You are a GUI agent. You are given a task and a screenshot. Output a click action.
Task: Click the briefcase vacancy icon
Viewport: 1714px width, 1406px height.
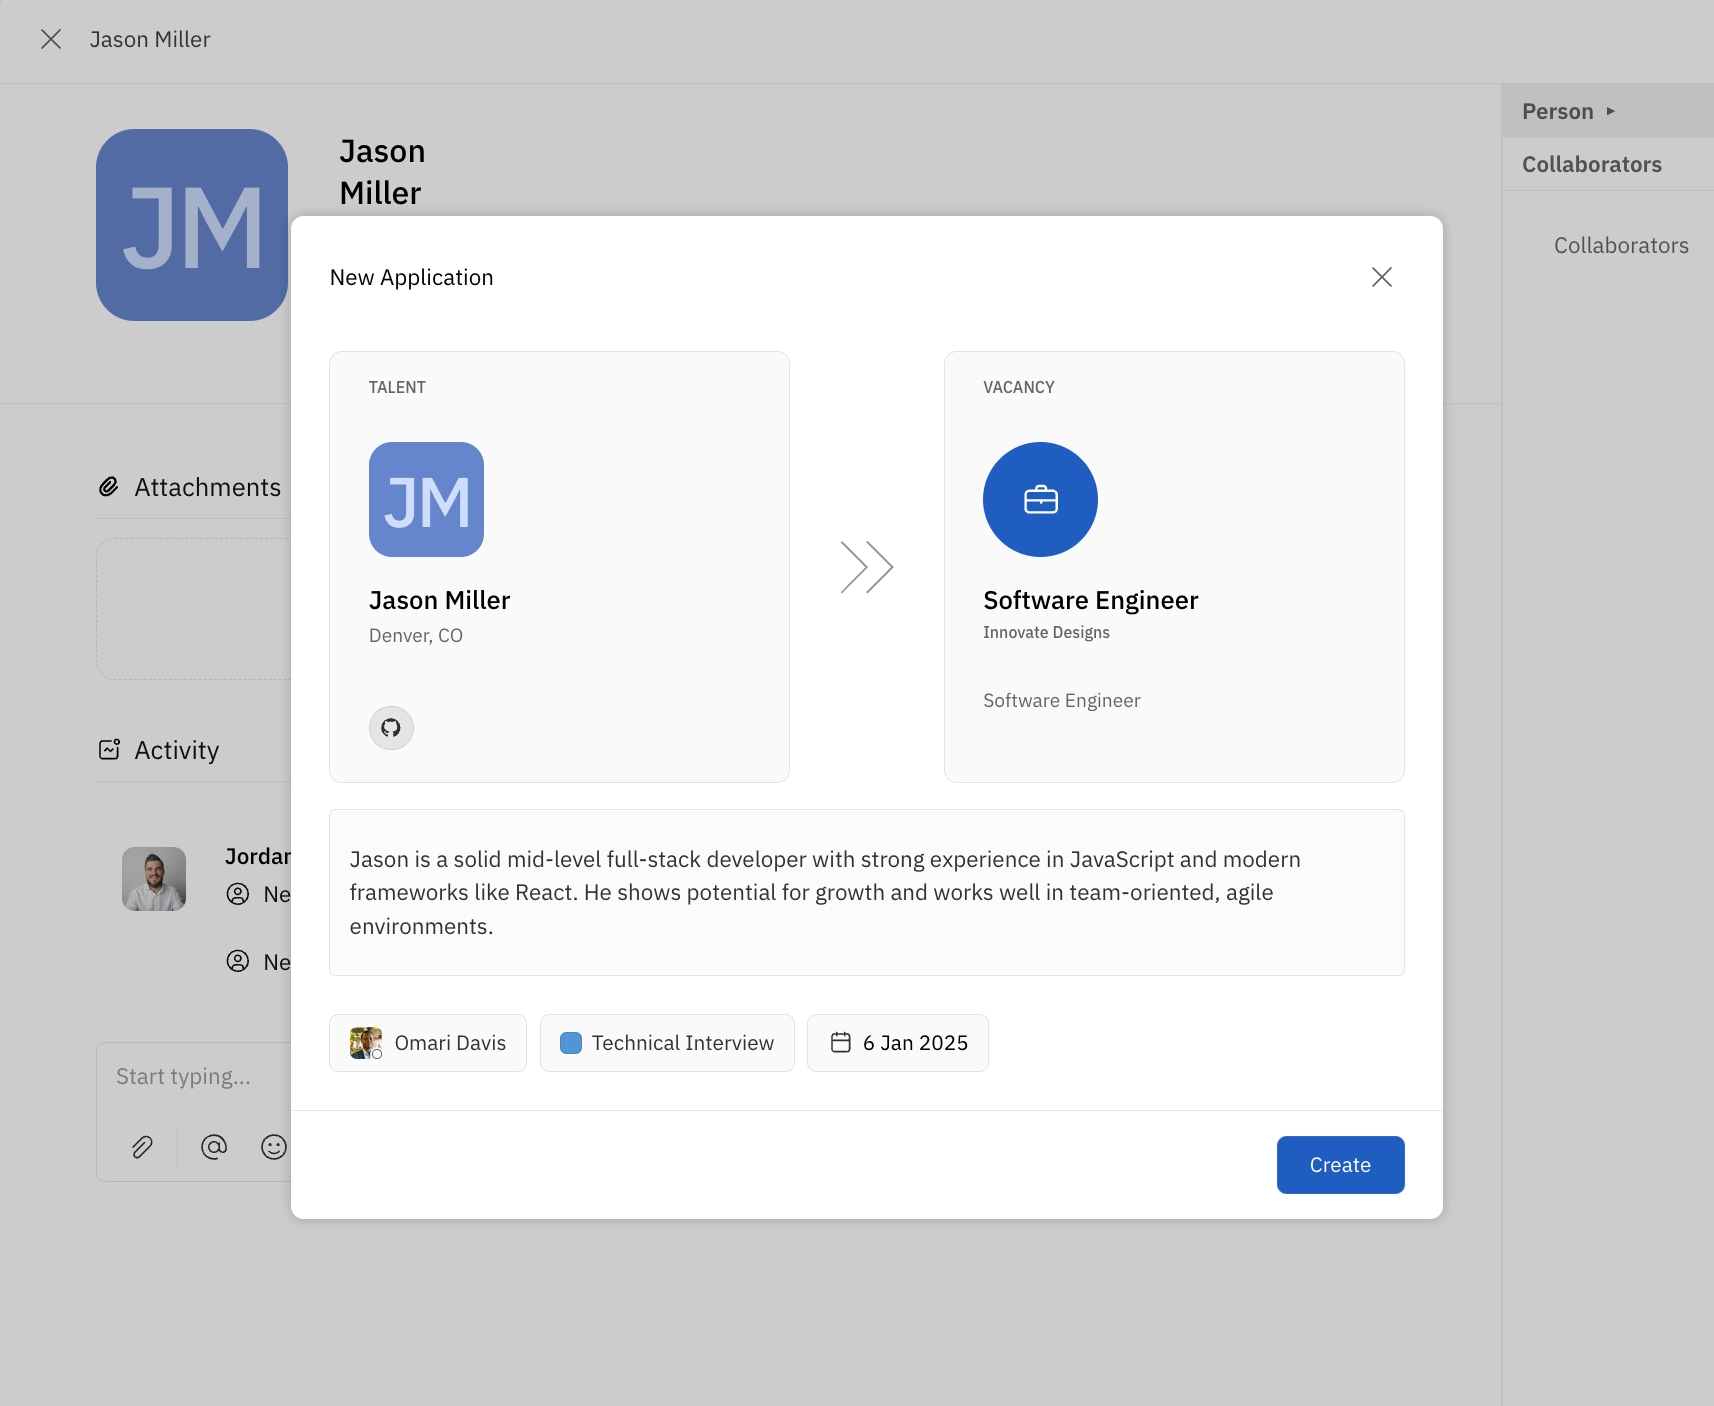(1040, 500)
